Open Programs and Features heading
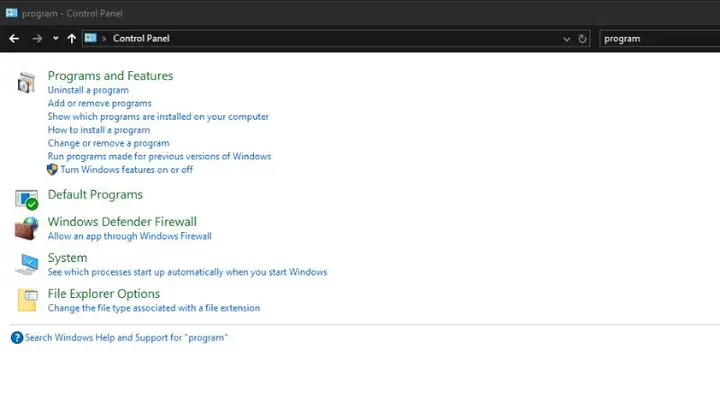Screen dimensions: 720x405 pos(110,76)
